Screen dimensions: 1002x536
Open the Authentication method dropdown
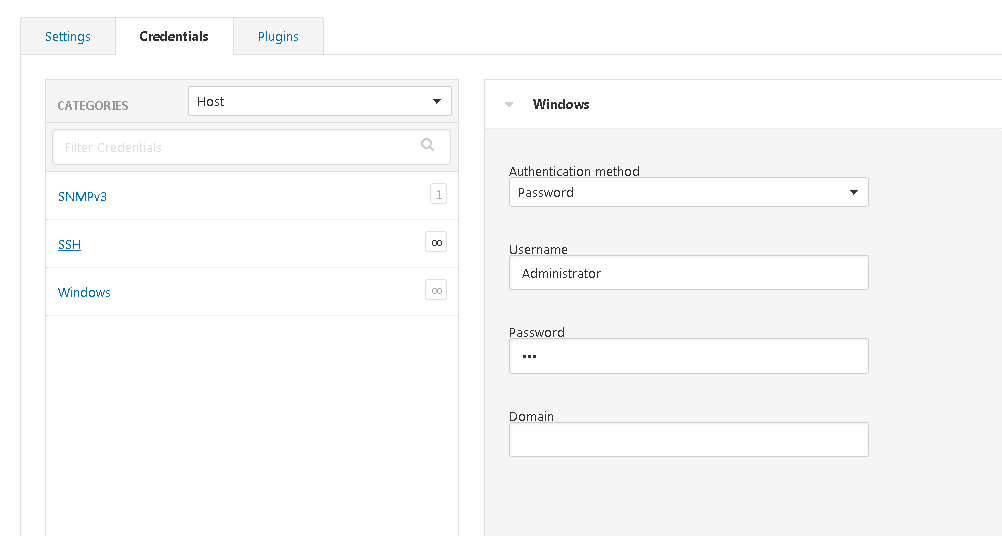pos(688,192)
